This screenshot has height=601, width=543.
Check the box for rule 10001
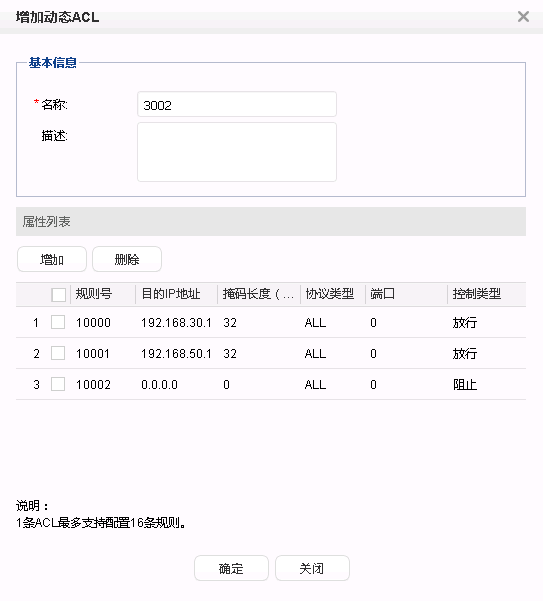pos(58,353)
